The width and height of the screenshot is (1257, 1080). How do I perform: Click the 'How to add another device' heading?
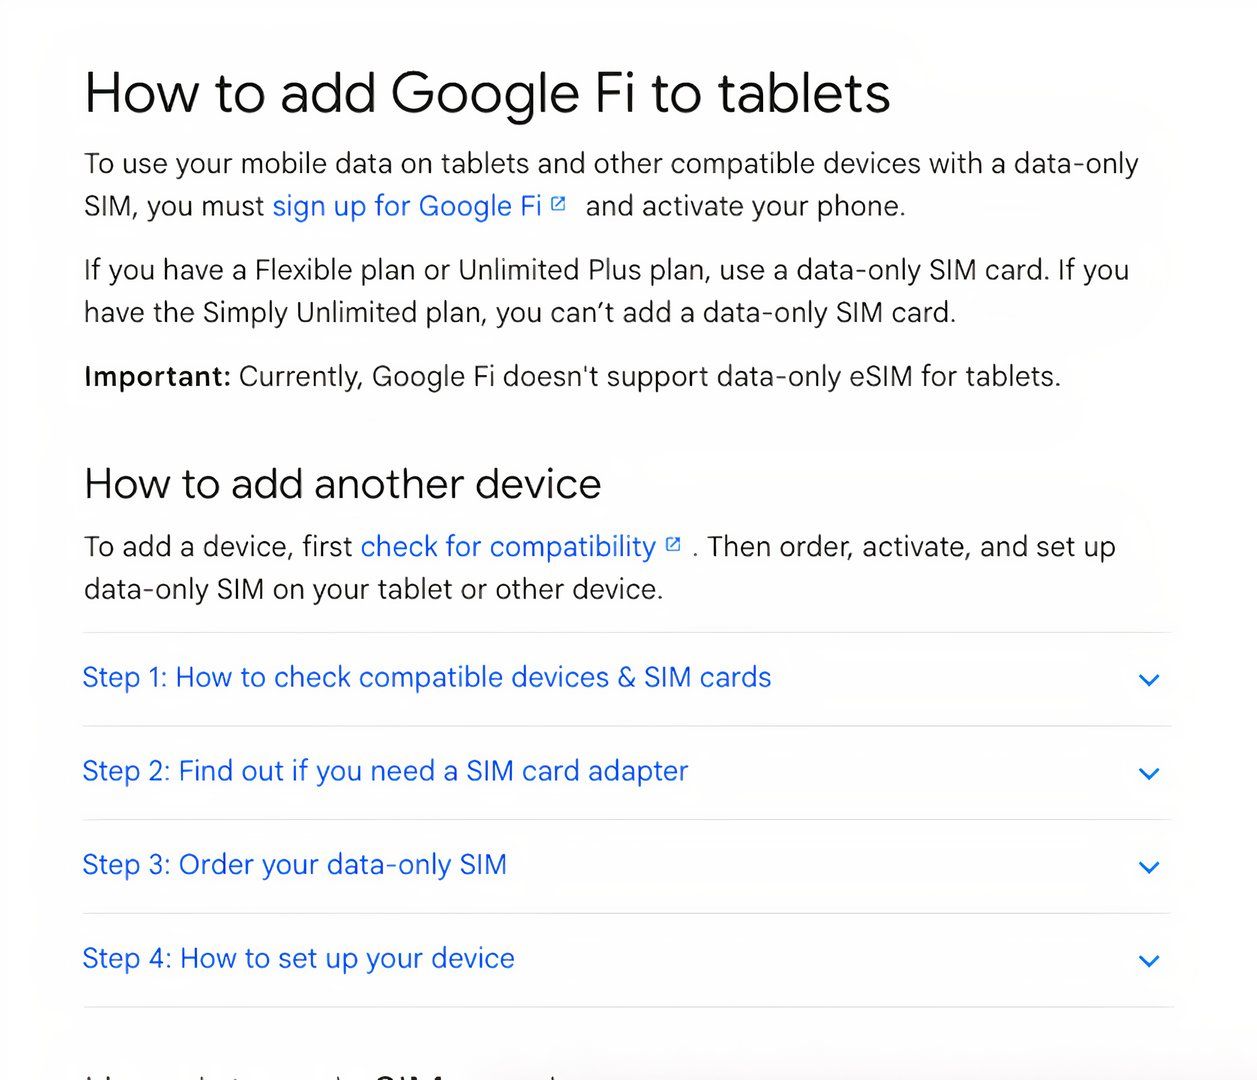click(342, 484)
